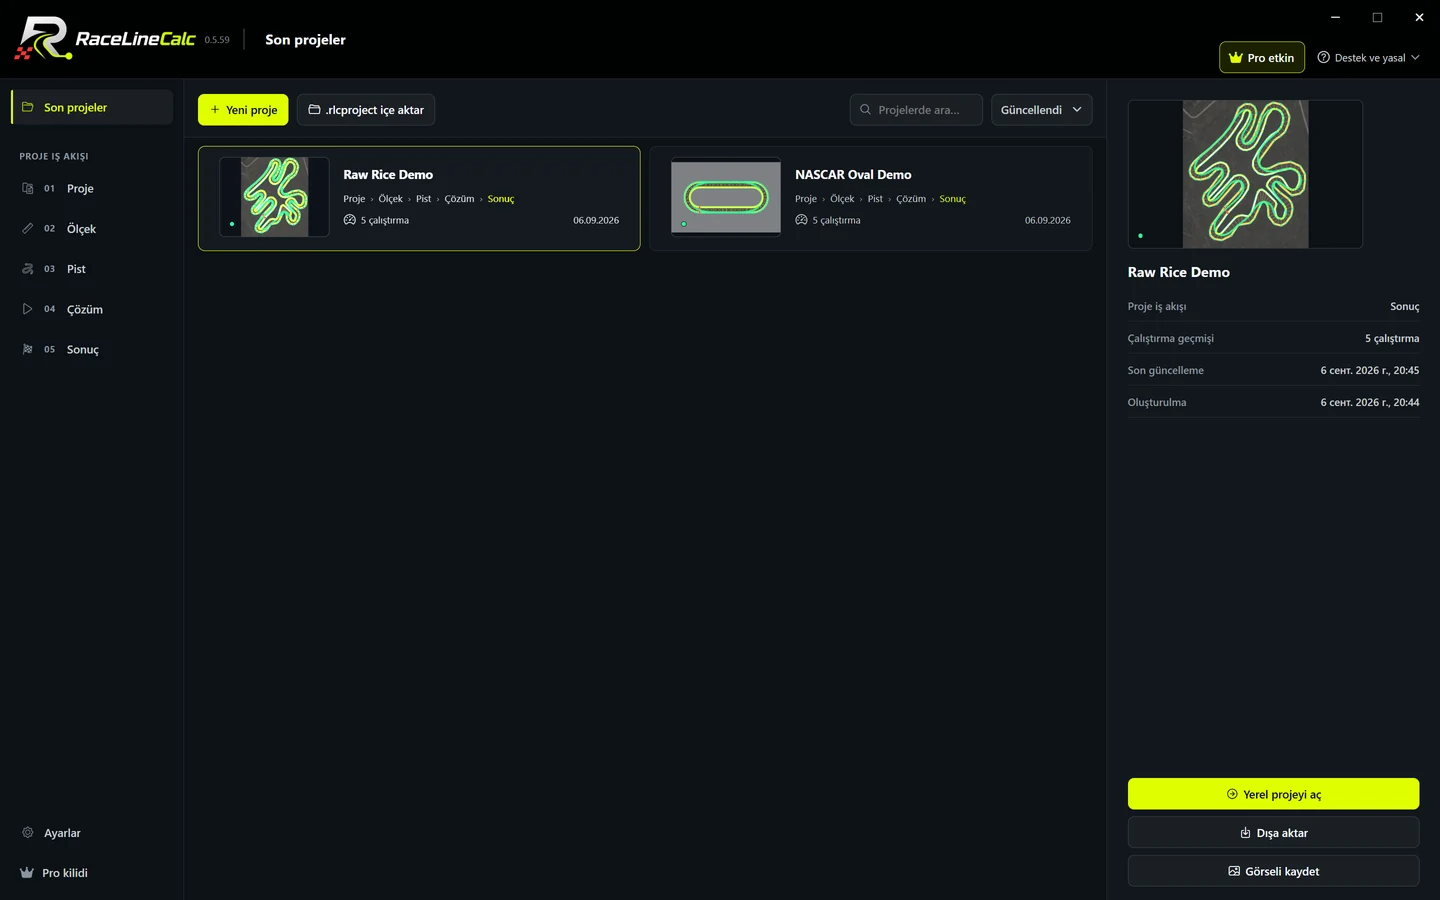This screenshot has height=900, width=1440.
Task: Click the large Raw Rice Demo preview image
Action: click(1245, 174)
